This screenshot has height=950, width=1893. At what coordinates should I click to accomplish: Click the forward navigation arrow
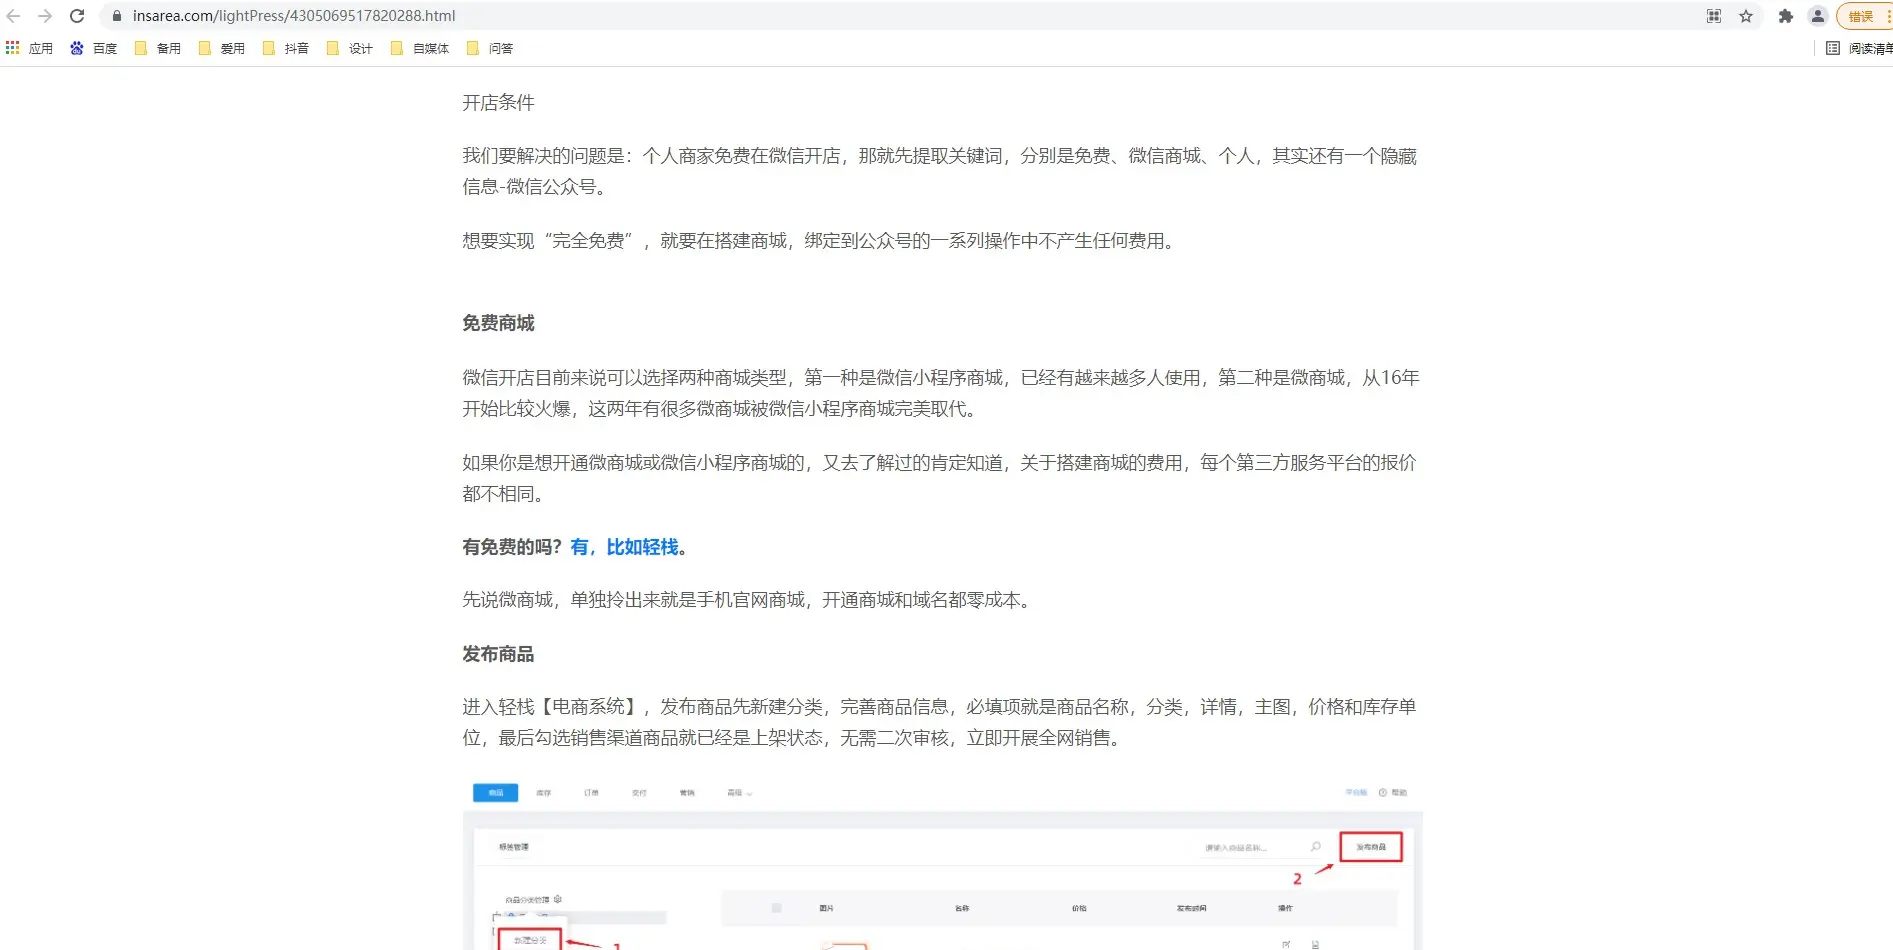(45, 16)
